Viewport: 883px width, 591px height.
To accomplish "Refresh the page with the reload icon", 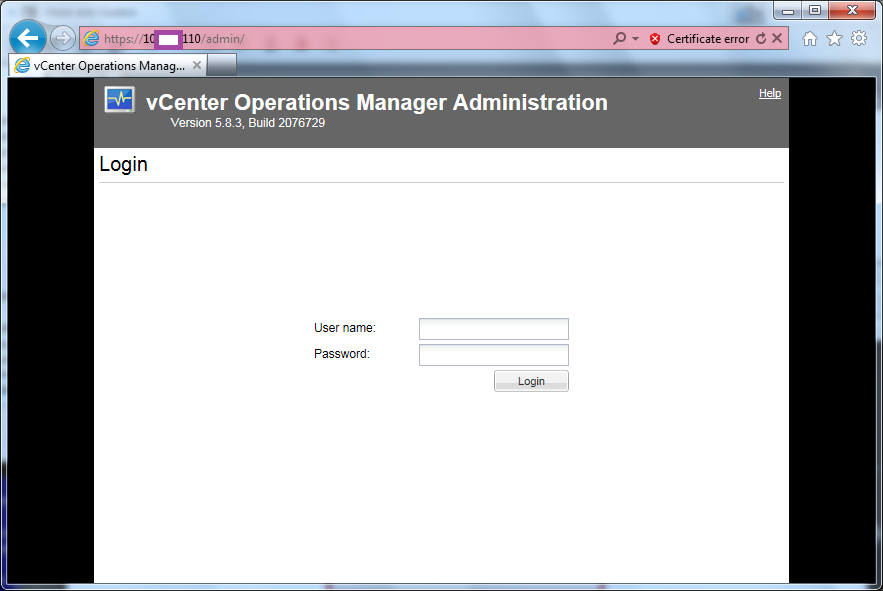I will 761,38.
